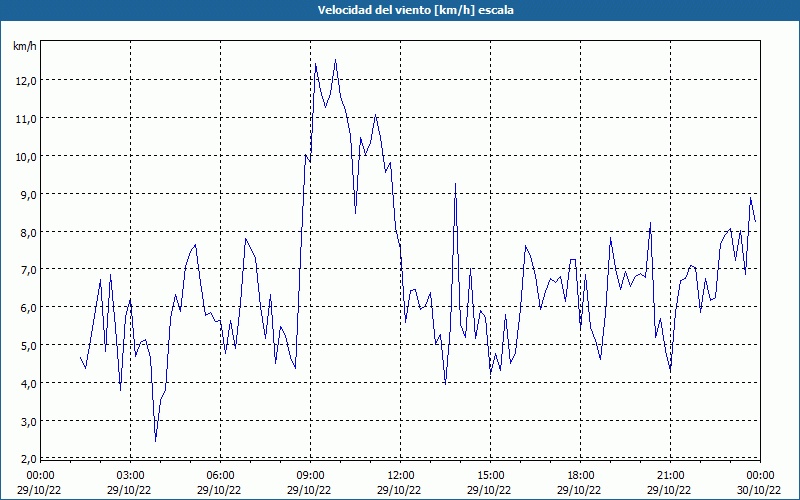Select the '8,0' y-axis label

(x=27, y=232)
